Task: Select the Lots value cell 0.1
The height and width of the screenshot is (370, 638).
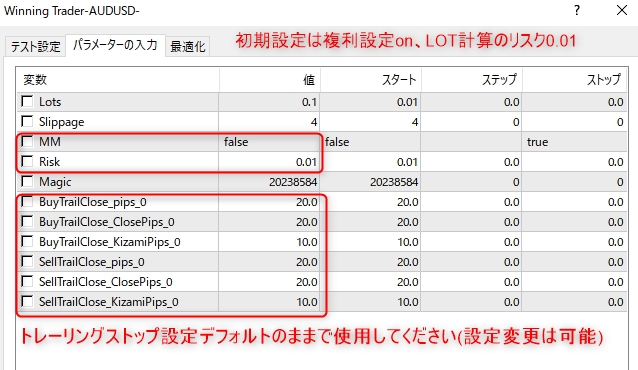Action: tap(269, 102)
